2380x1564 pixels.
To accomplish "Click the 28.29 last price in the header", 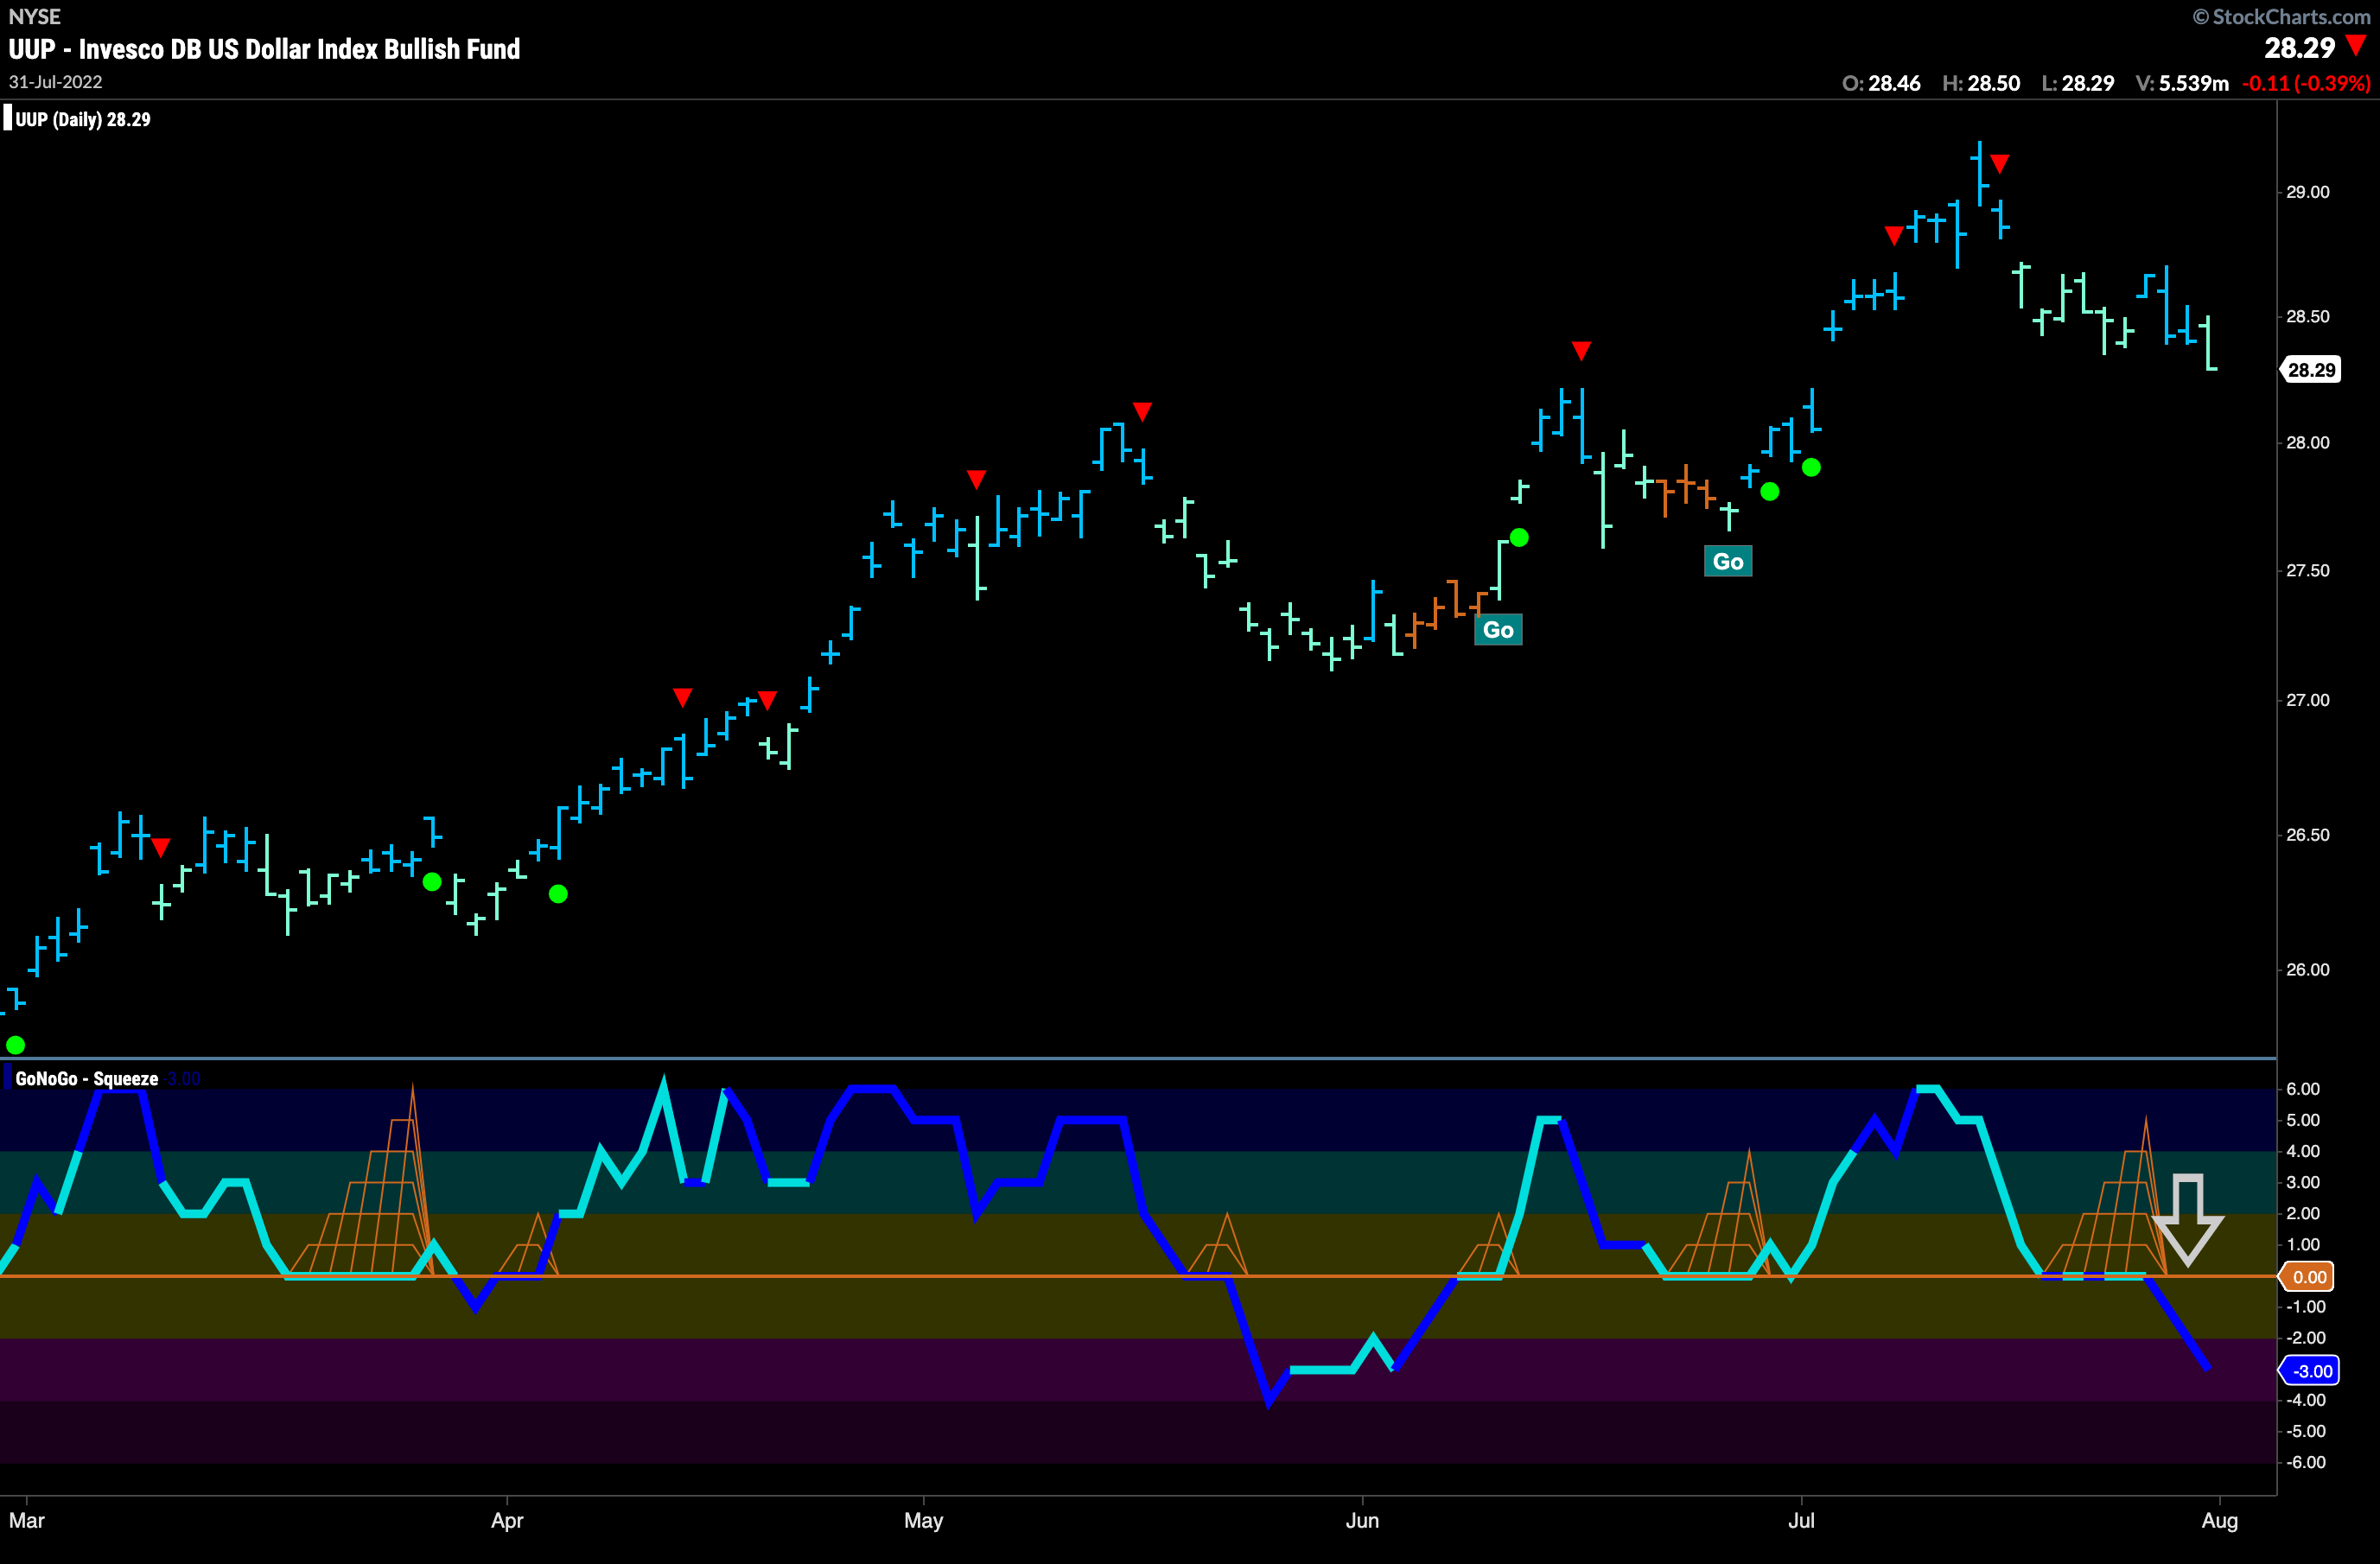I will click(x=2299, y=48).
